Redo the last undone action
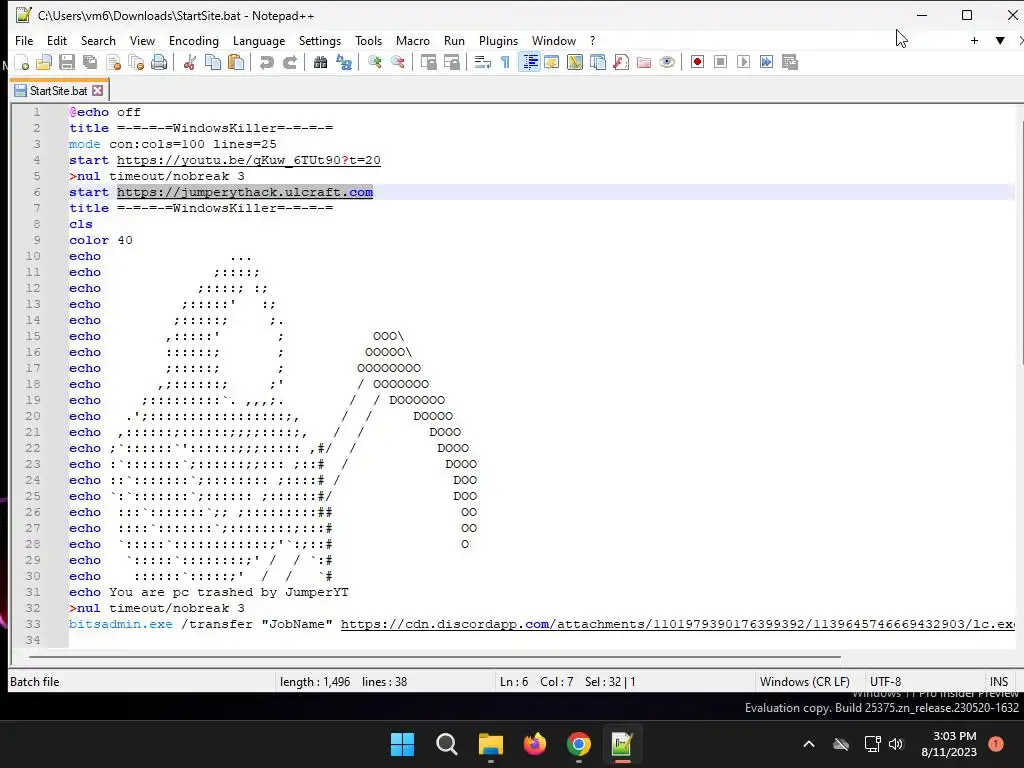 click(290, 63)
